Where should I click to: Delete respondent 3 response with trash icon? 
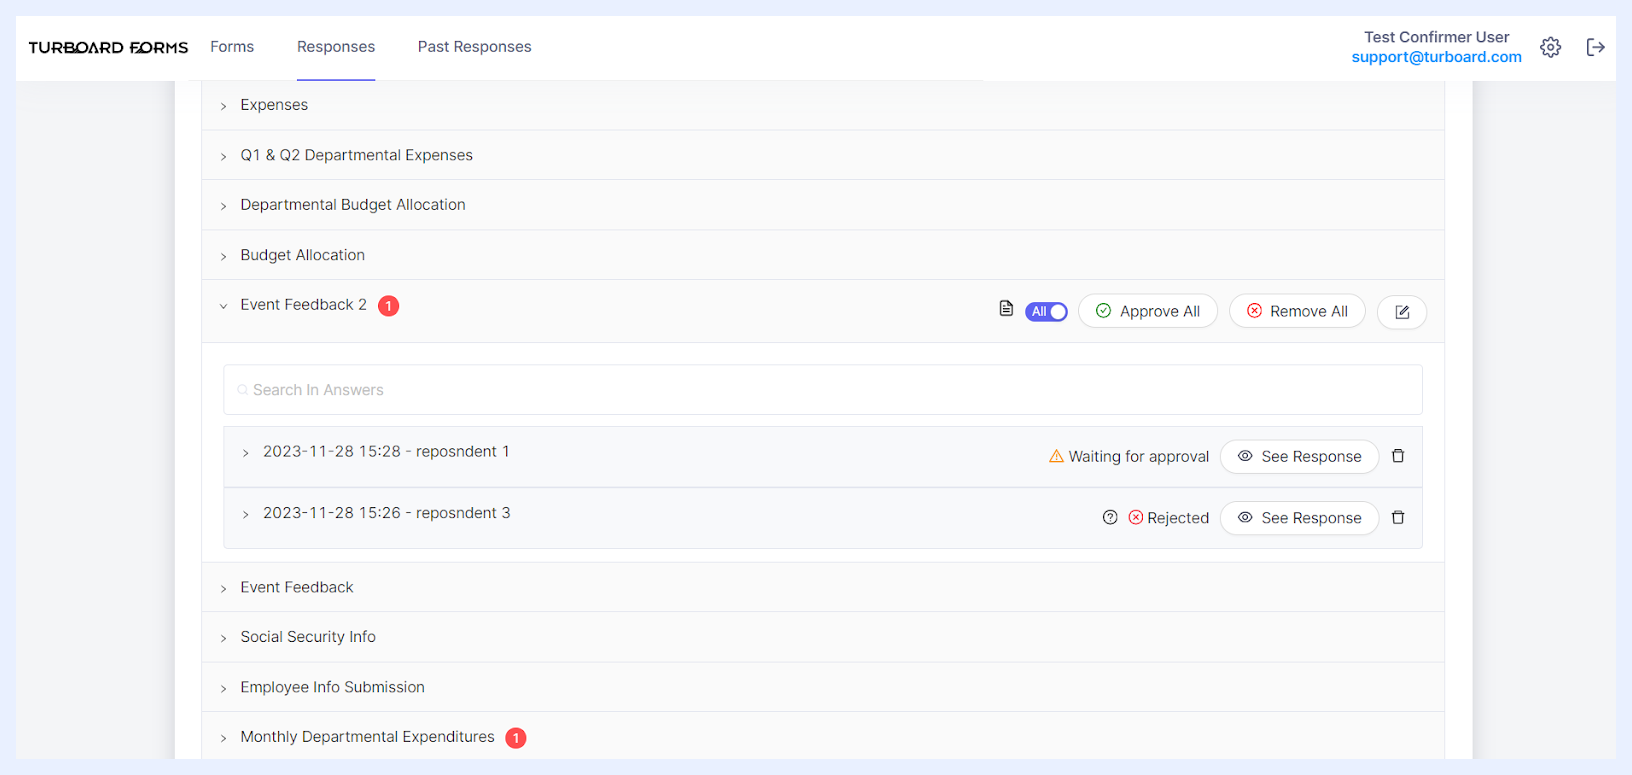pos(1398,518)
